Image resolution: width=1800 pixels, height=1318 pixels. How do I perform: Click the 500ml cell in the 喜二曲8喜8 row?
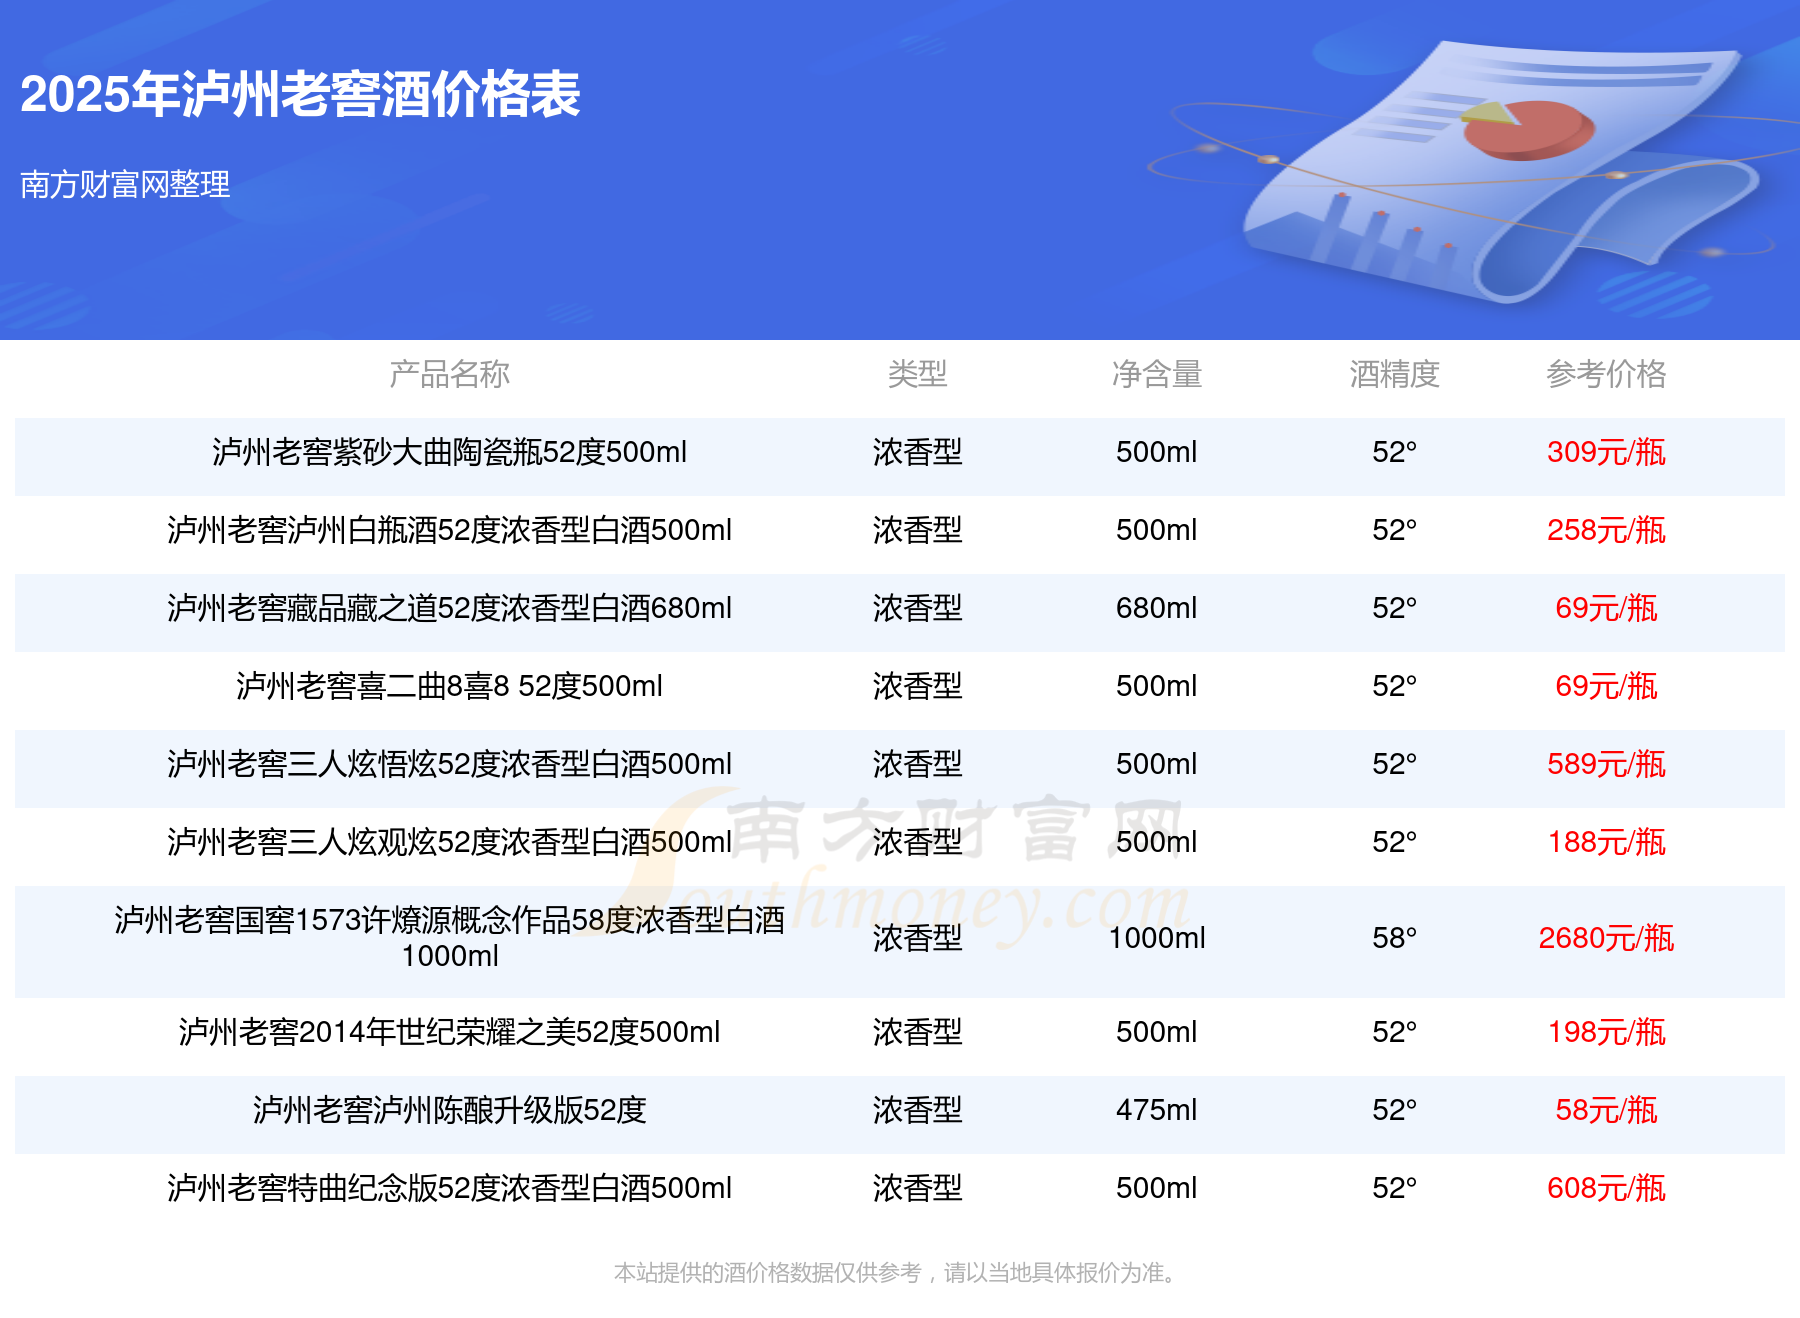tap(1157, 686)
